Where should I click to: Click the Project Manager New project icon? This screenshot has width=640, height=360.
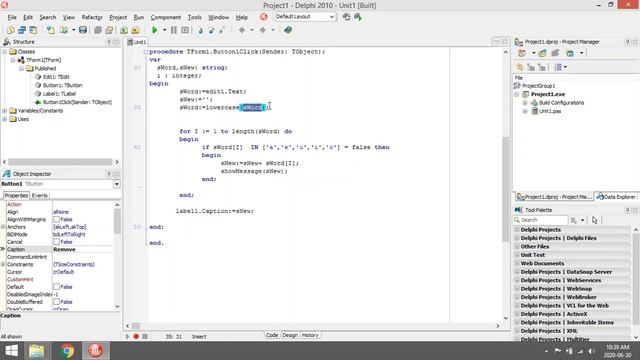point(542,53)
